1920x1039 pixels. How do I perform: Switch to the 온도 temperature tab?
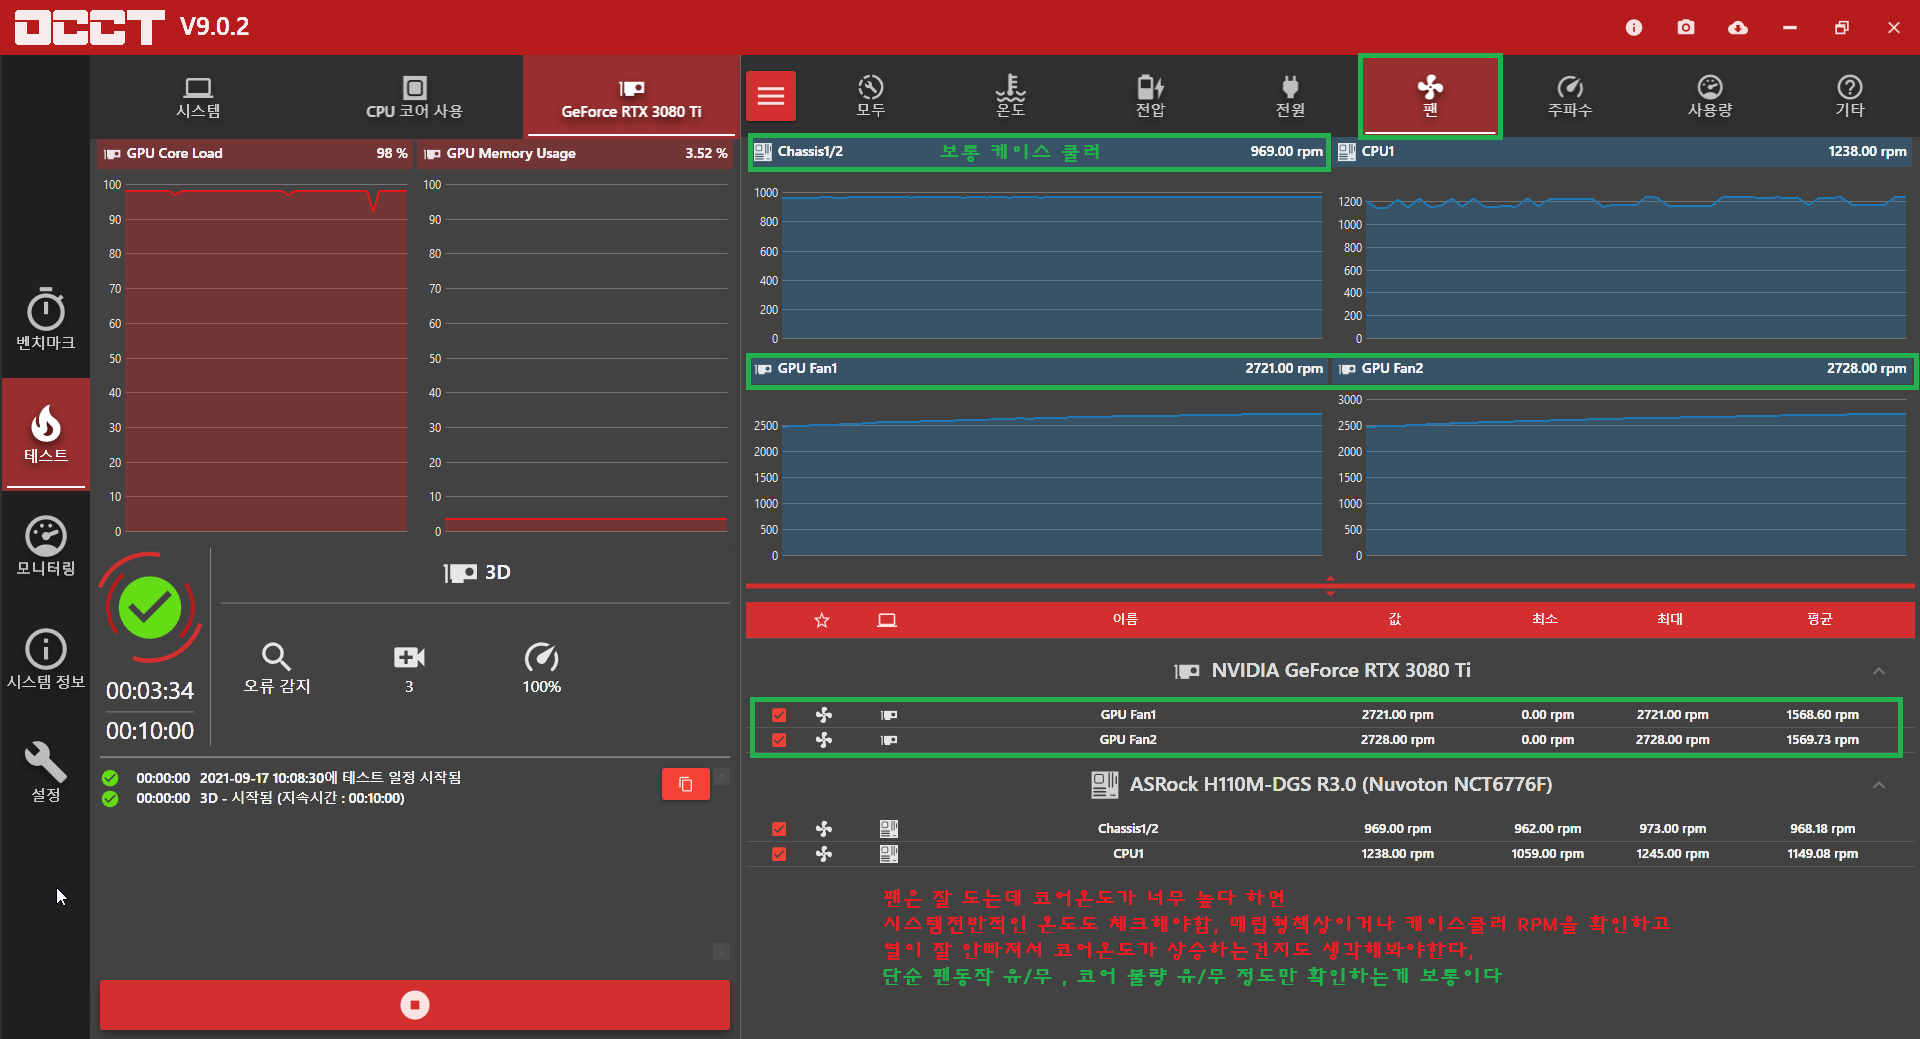1010,96
